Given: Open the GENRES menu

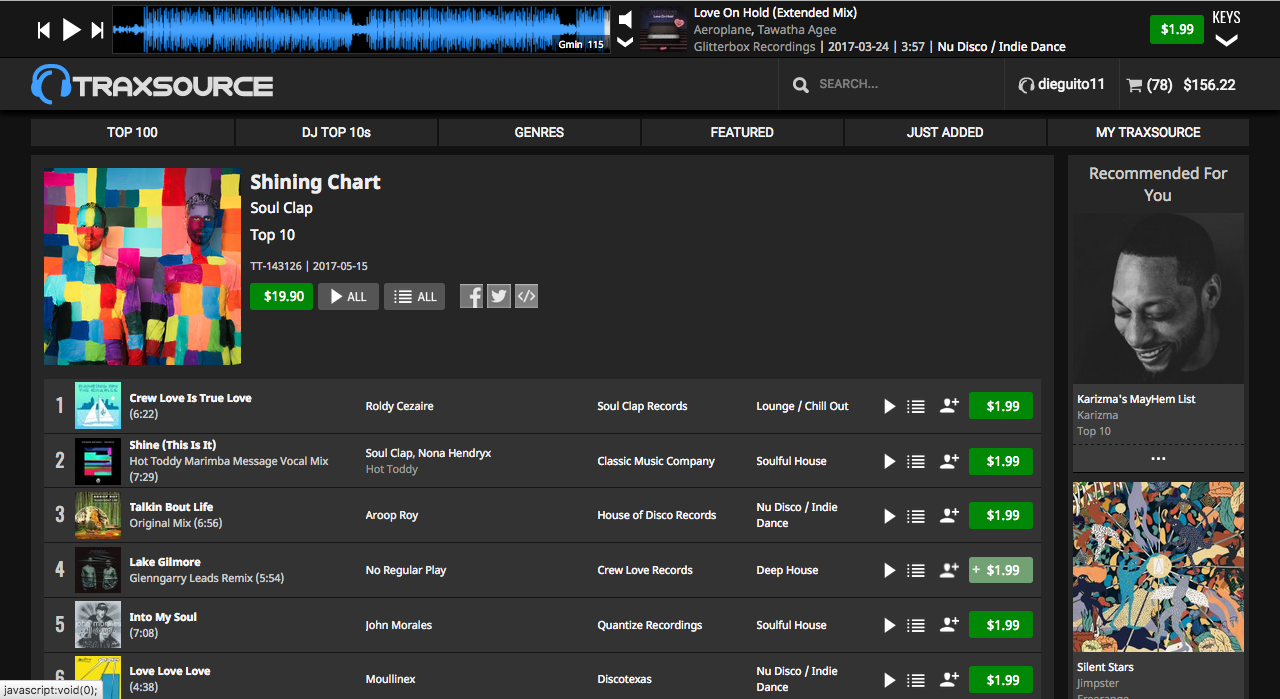Looking at the screenshot, I should point(539,132).
